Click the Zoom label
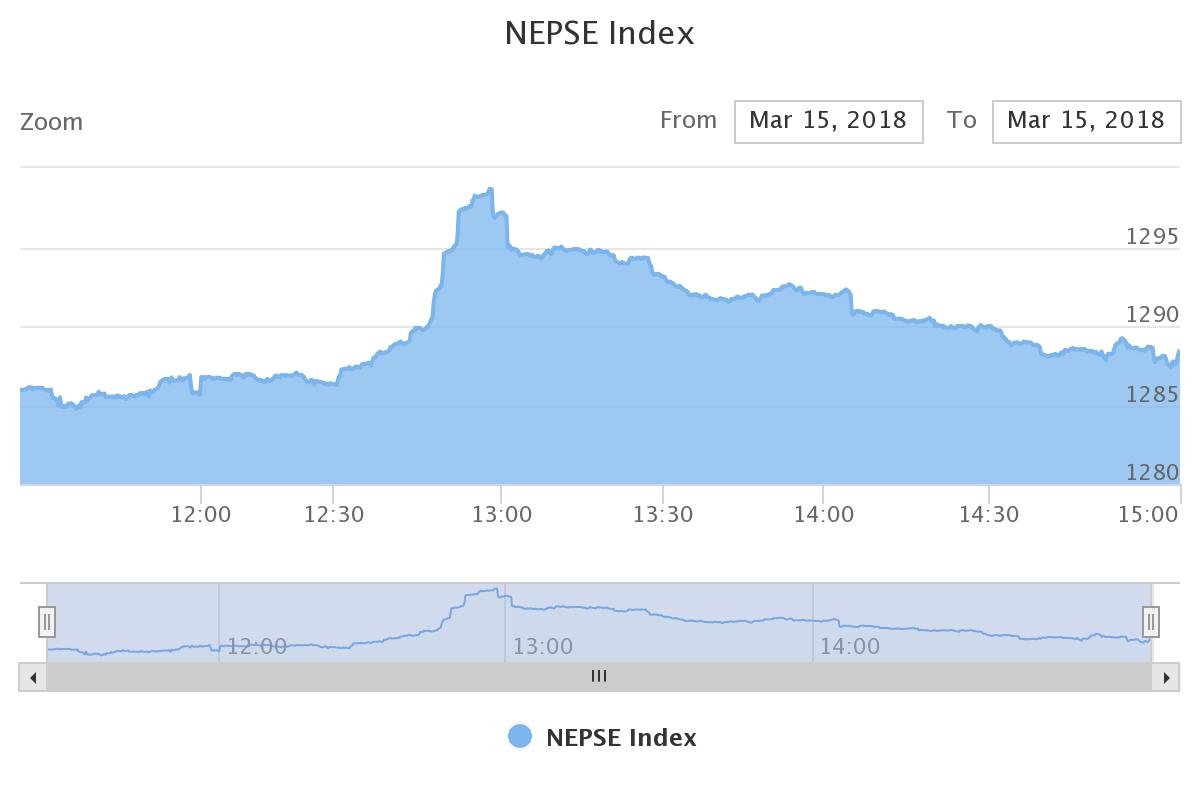1200x800 pixels. pos(52,122)
